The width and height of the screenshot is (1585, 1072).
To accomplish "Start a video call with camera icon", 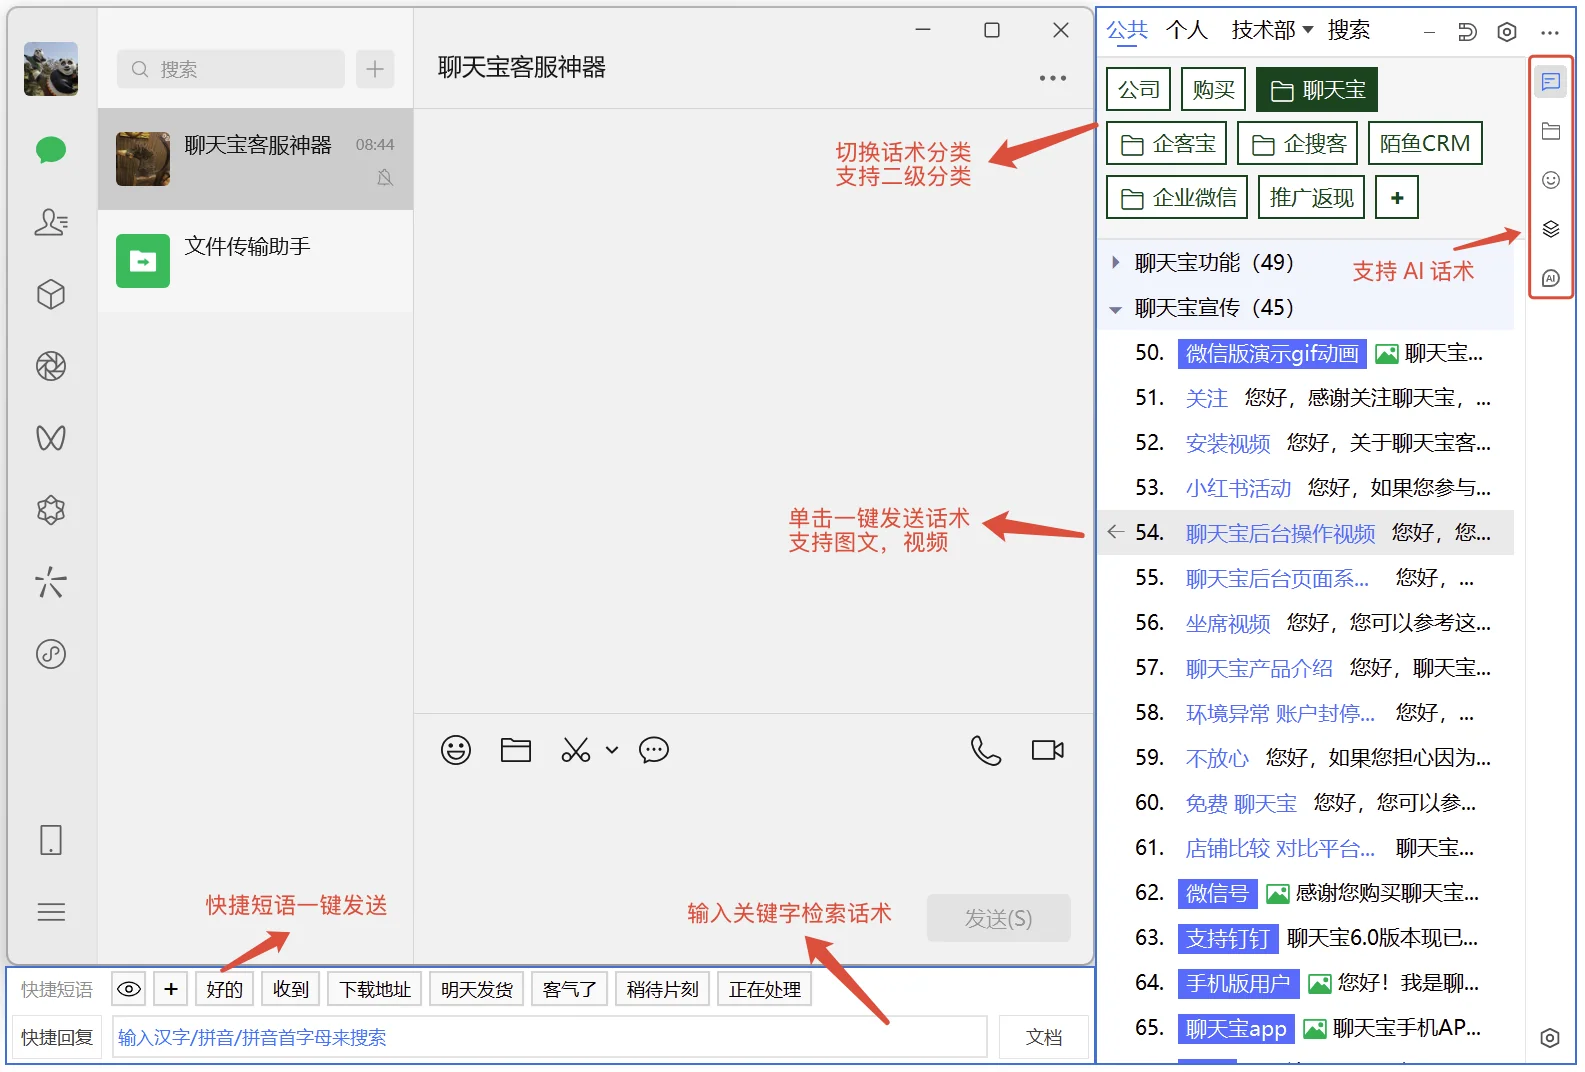I will point(1048,750).
